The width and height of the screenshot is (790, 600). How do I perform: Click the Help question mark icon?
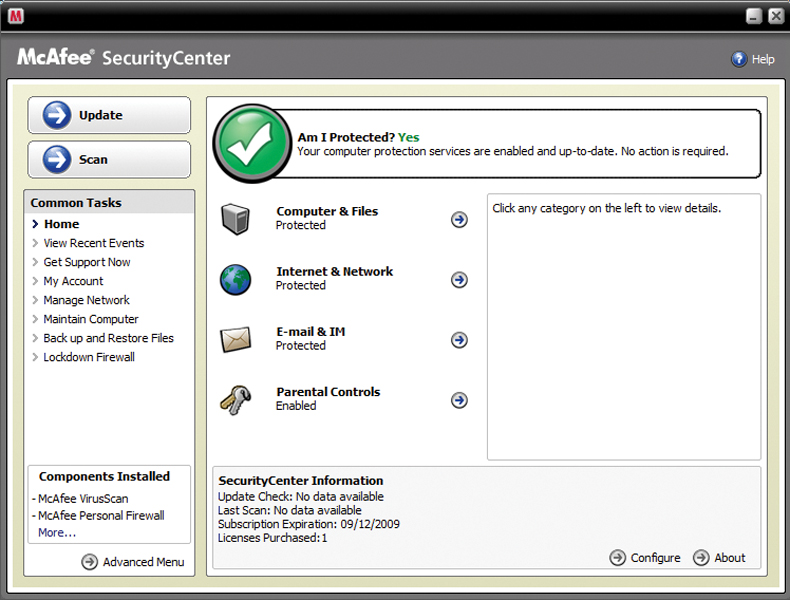[739, 59]
